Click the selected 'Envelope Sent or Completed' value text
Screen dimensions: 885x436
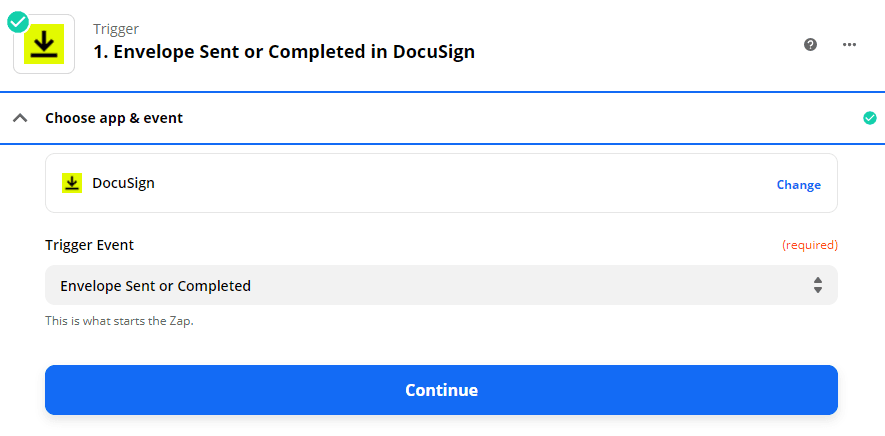[x=155, y=286]
